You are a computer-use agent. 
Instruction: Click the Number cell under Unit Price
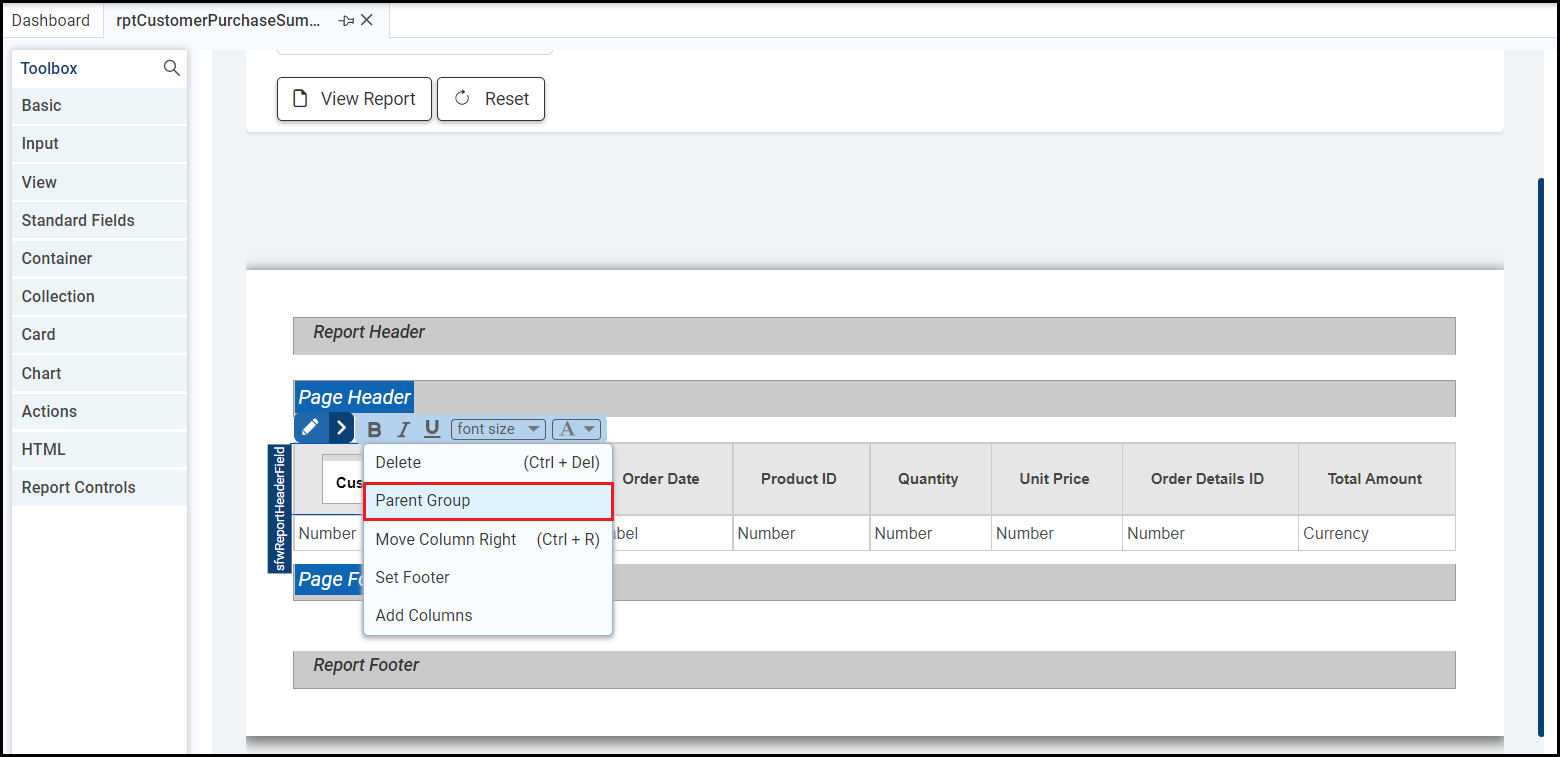[x=1056, y=533]
